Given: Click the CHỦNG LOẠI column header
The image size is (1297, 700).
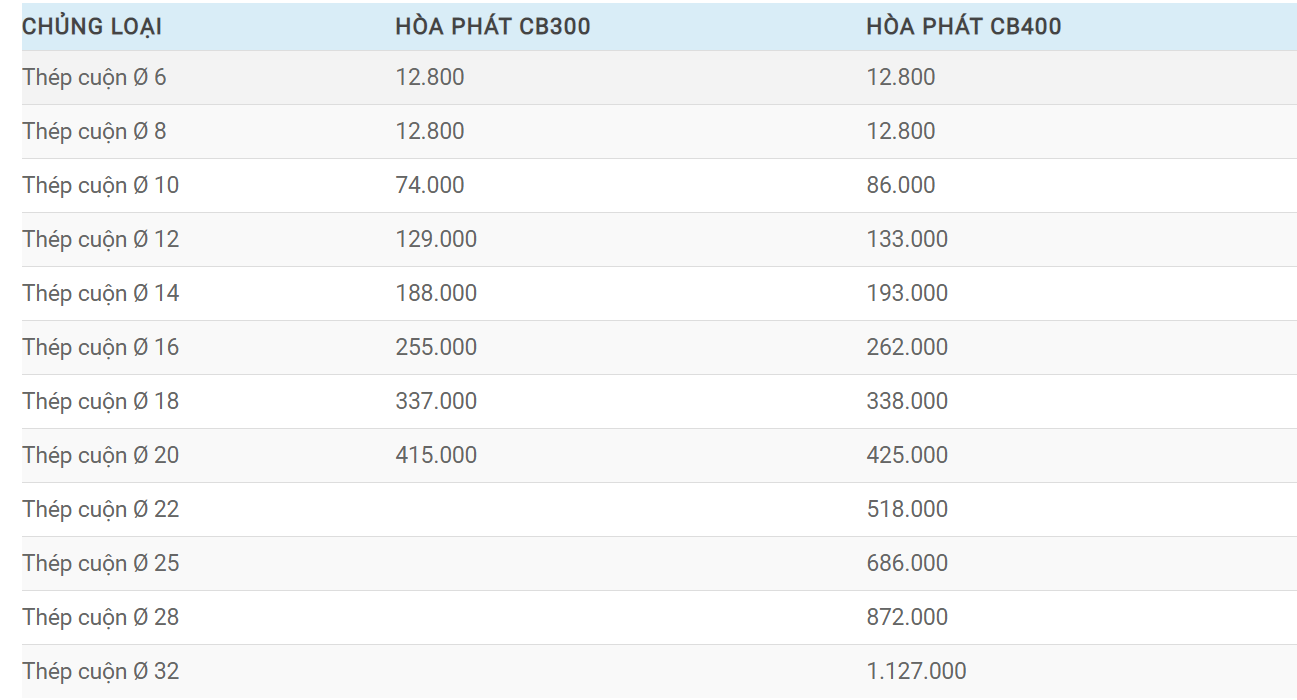Looking at the screenshot, I should (x=92, y=27).
